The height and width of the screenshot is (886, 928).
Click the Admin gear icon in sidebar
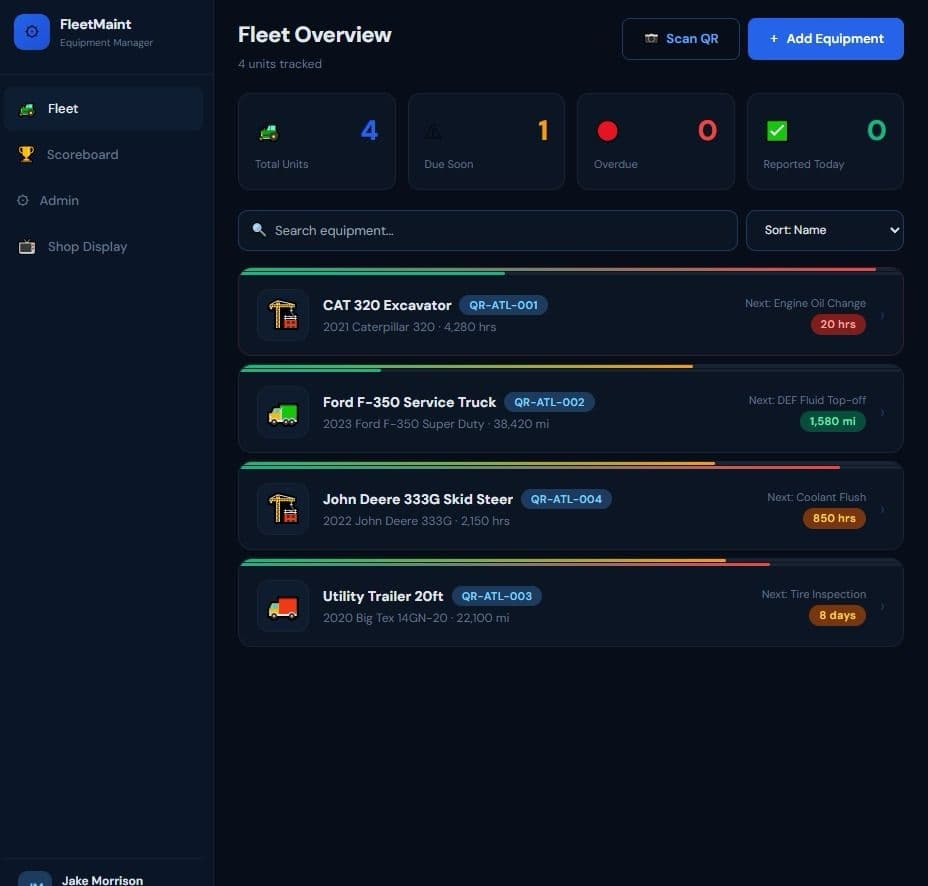pyautogui.click(x=26, y=201)
